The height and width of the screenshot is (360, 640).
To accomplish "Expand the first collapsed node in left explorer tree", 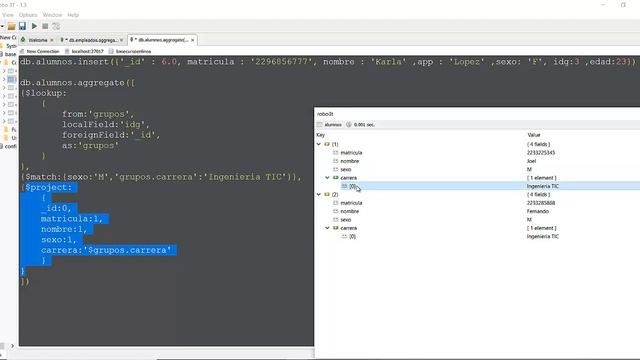I will [4, 71].
